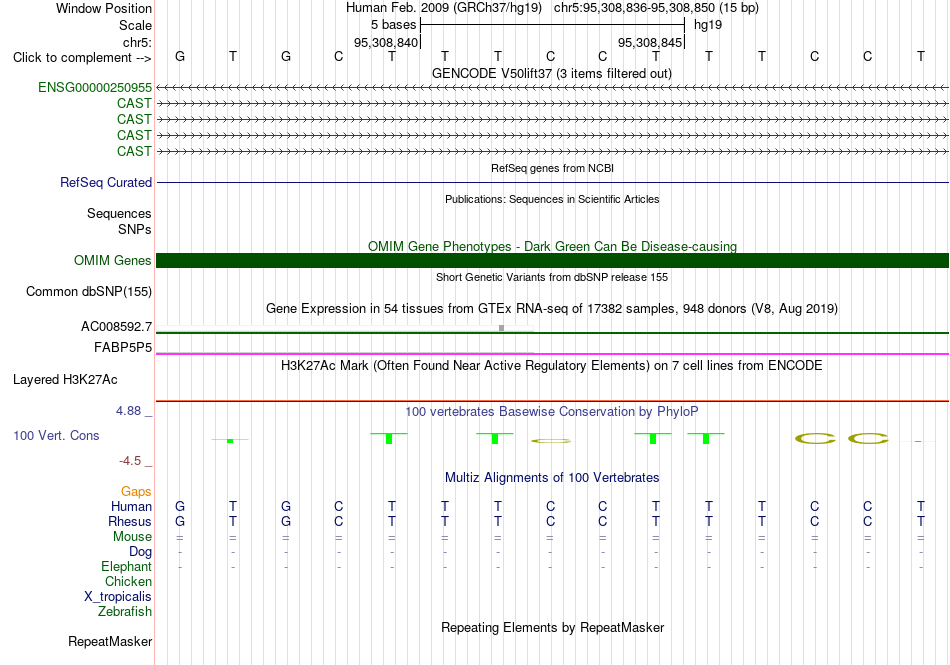The width and height of the screenshot is (950, 665).
Task: Select the ENSG00000250955 gene label
Action: (95, 87)
